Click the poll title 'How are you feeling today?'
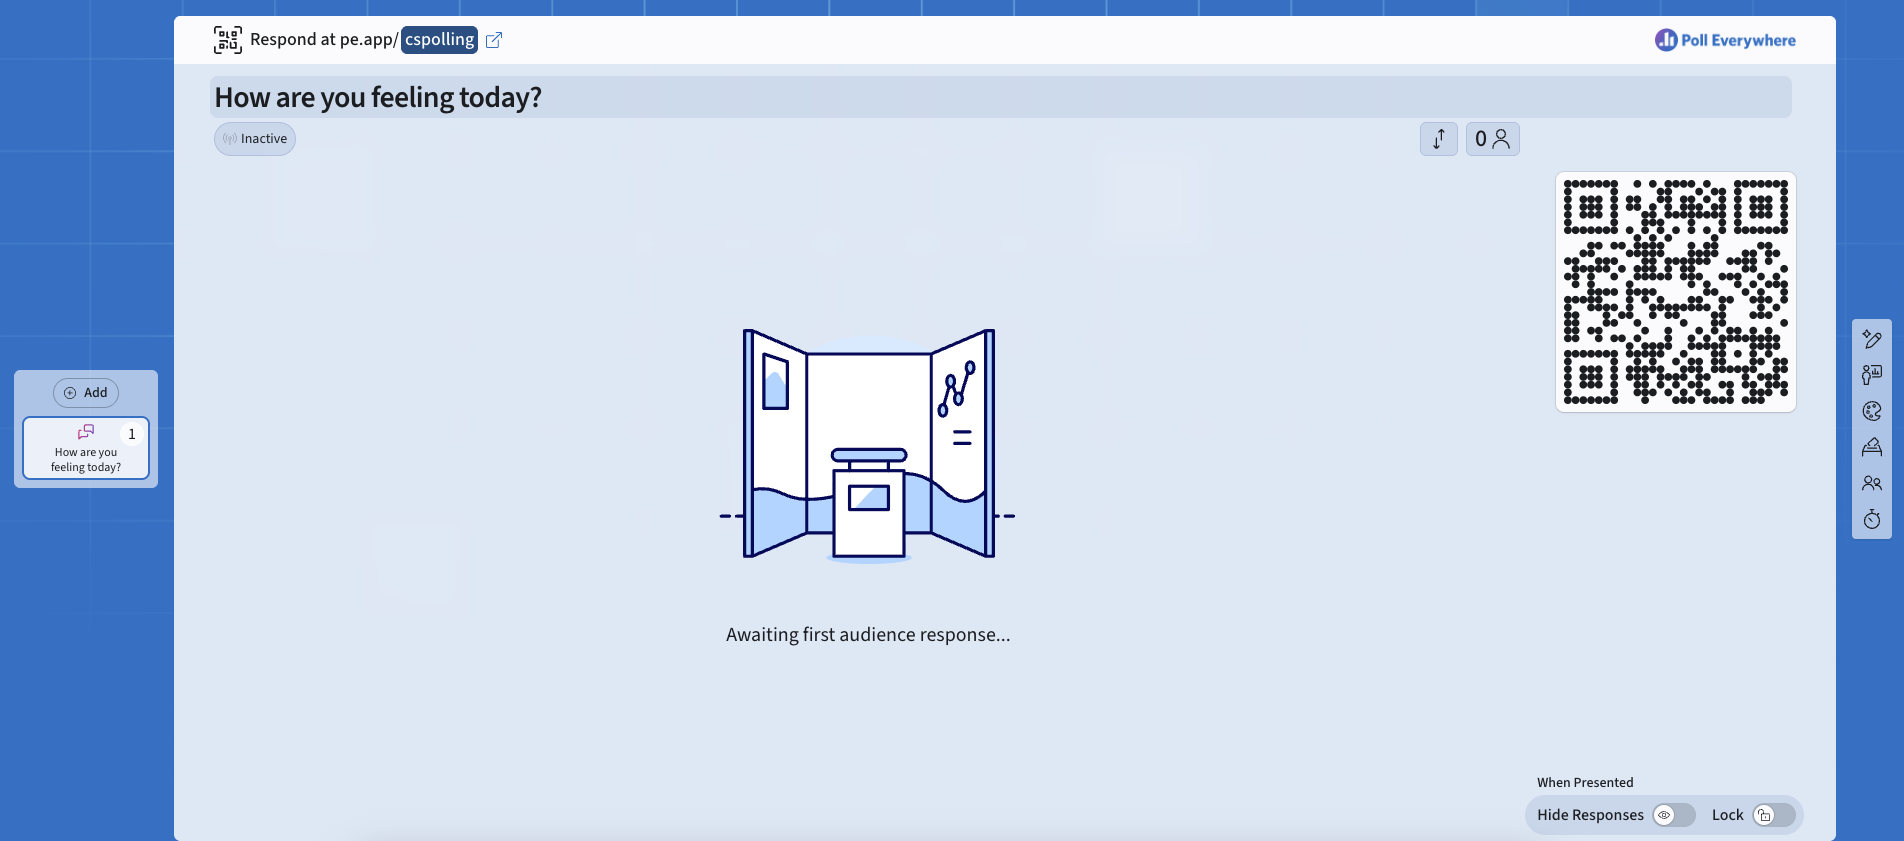This screenshot has width=1904, height=841. [x=378, y=98]
